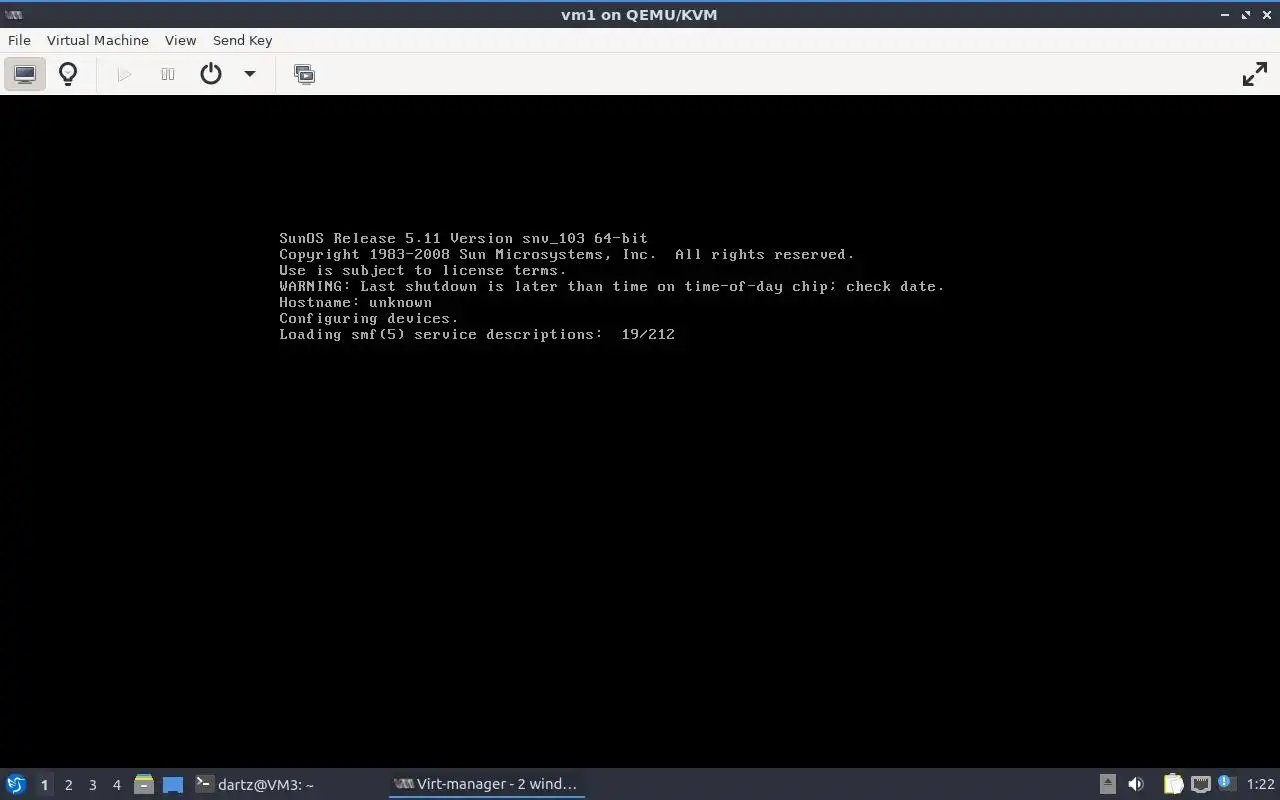Switch to workspace 4
The image size is (1280, 800).
point(116,785)
